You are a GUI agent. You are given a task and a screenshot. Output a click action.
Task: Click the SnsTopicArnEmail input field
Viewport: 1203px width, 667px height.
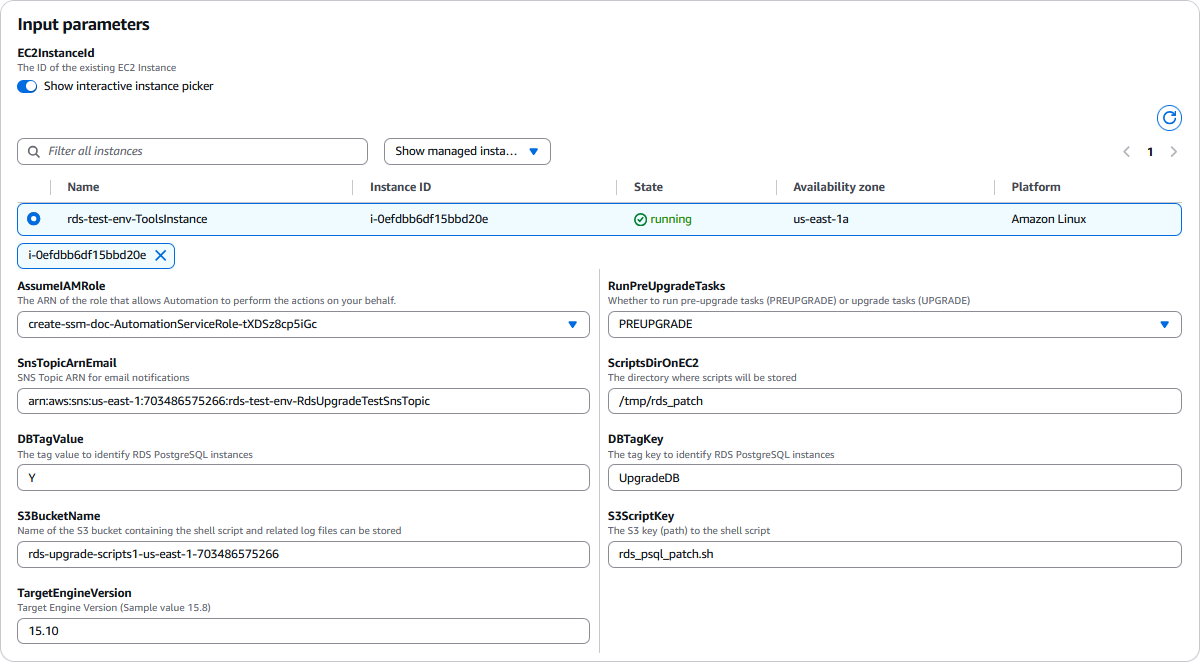(303, 401)
